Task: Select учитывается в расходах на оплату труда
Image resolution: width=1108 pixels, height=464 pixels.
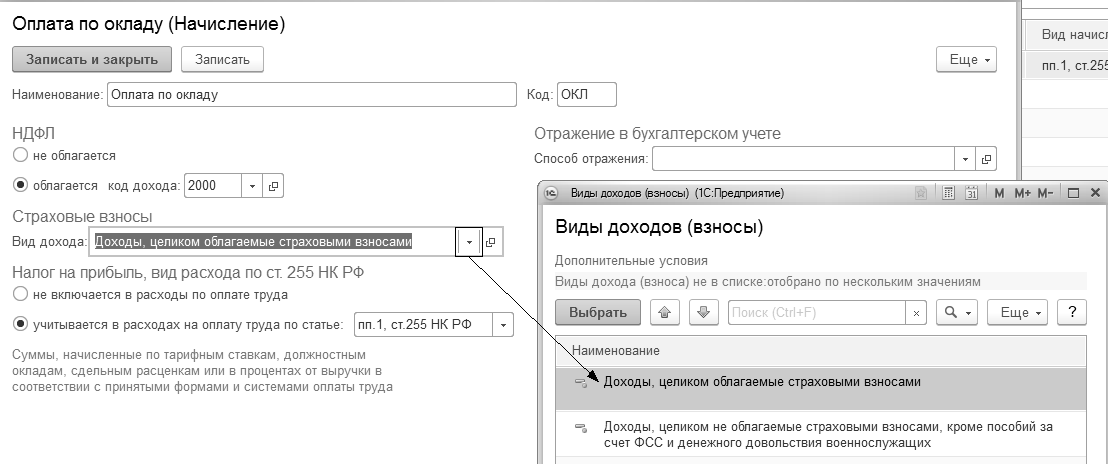Action: coord(20,324)
